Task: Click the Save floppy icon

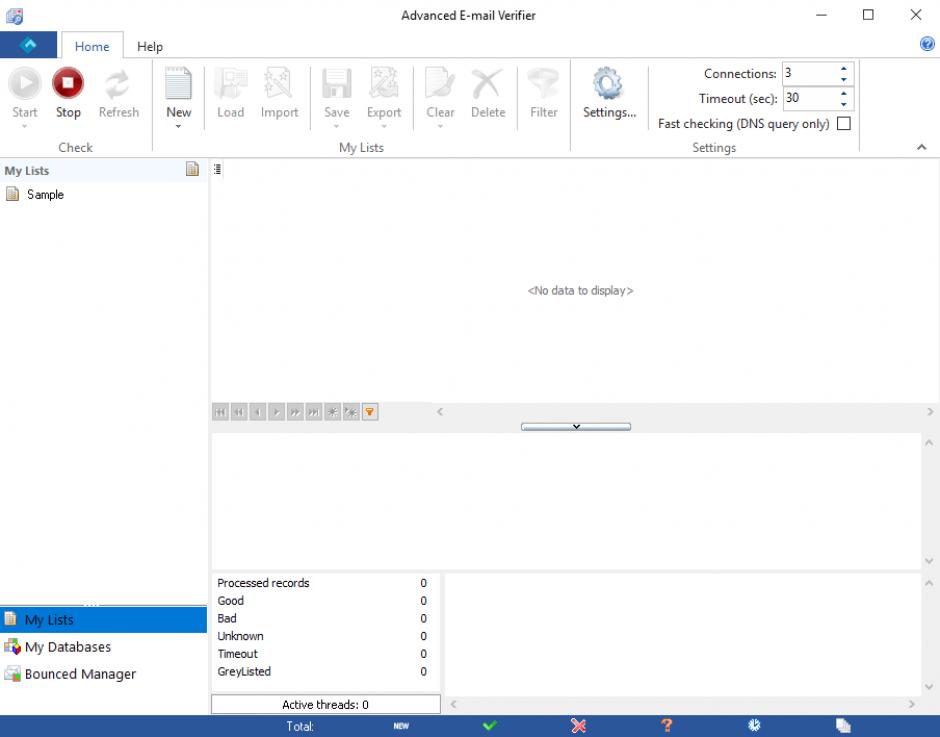Action: click(336, 83)
